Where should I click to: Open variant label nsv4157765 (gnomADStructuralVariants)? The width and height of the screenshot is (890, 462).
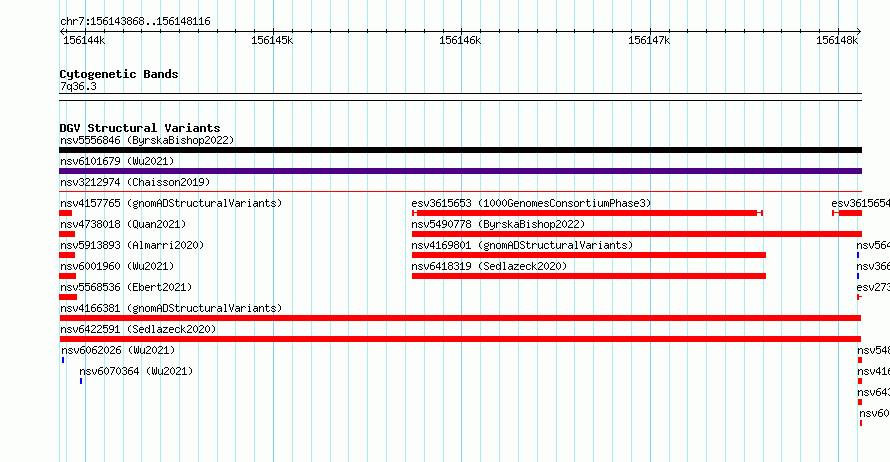coord(171,203)
